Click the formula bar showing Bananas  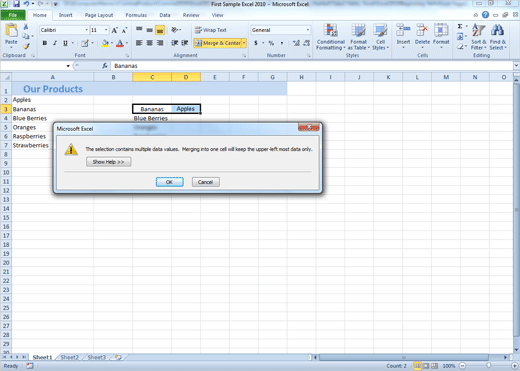312,66
